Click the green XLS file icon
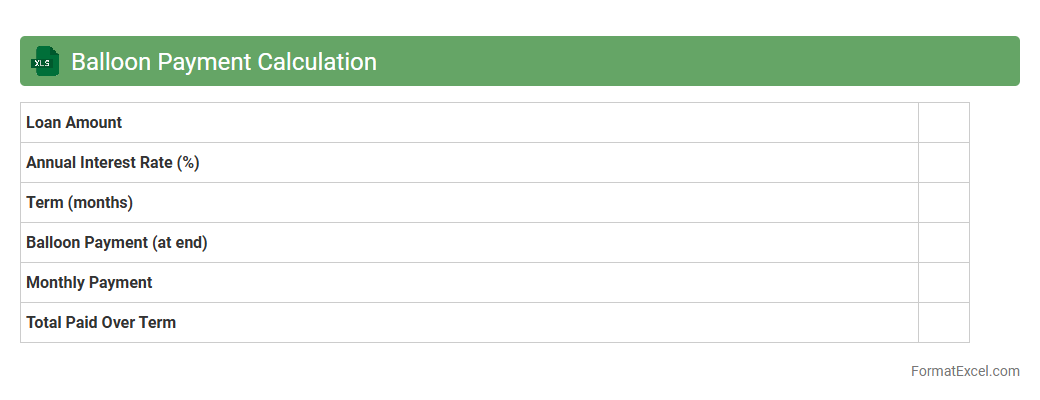 click(44, 62)
